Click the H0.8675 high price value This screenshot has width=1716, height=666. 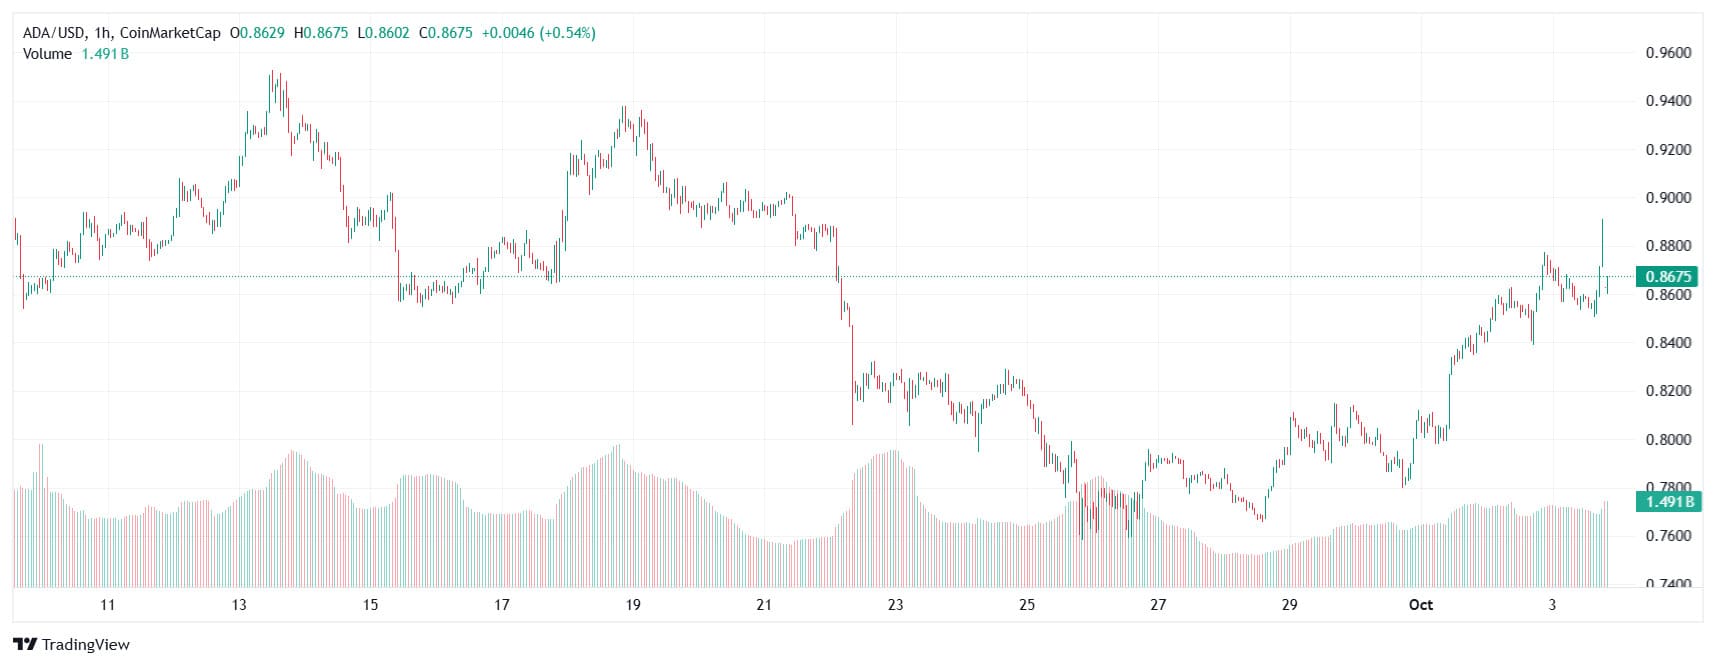click(x=320, y=33)
